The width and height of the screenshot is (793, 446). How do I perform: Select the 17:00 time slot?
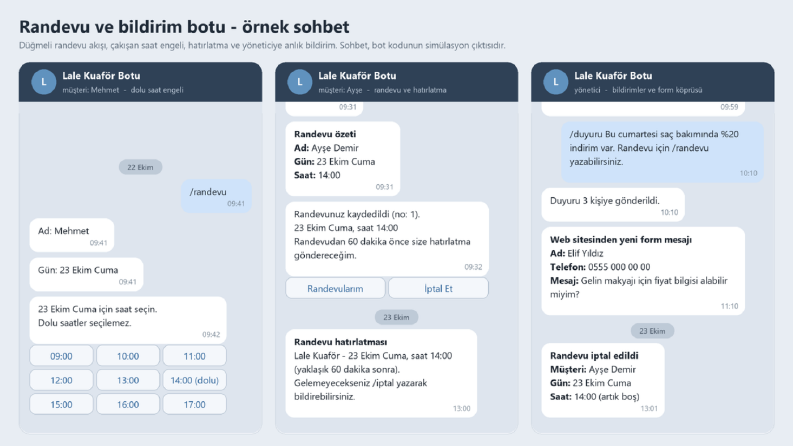[x=194, y=405]
